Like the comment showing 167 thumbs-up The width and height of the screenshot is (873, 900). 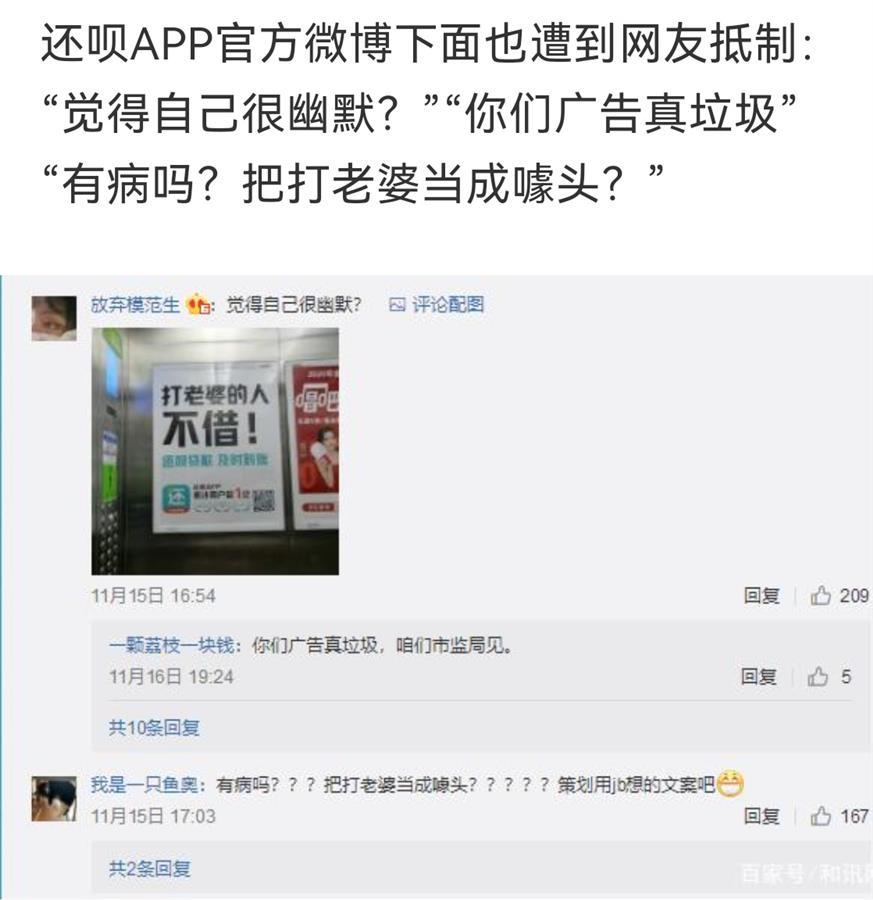pyautogui.click(x=839, y=816)
